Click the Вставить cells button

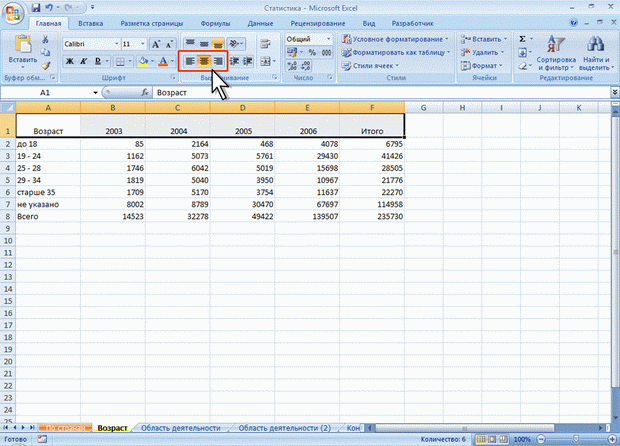point(483,39)
